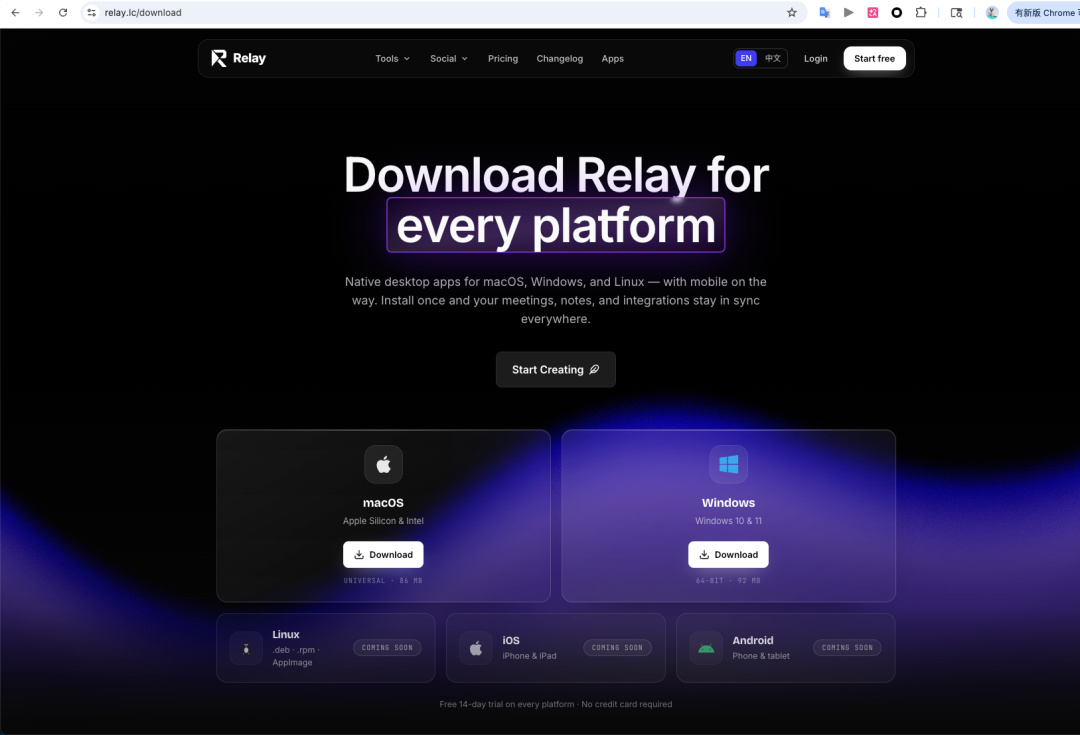Expand the Social dropdown menu

[x=449, y=59]
